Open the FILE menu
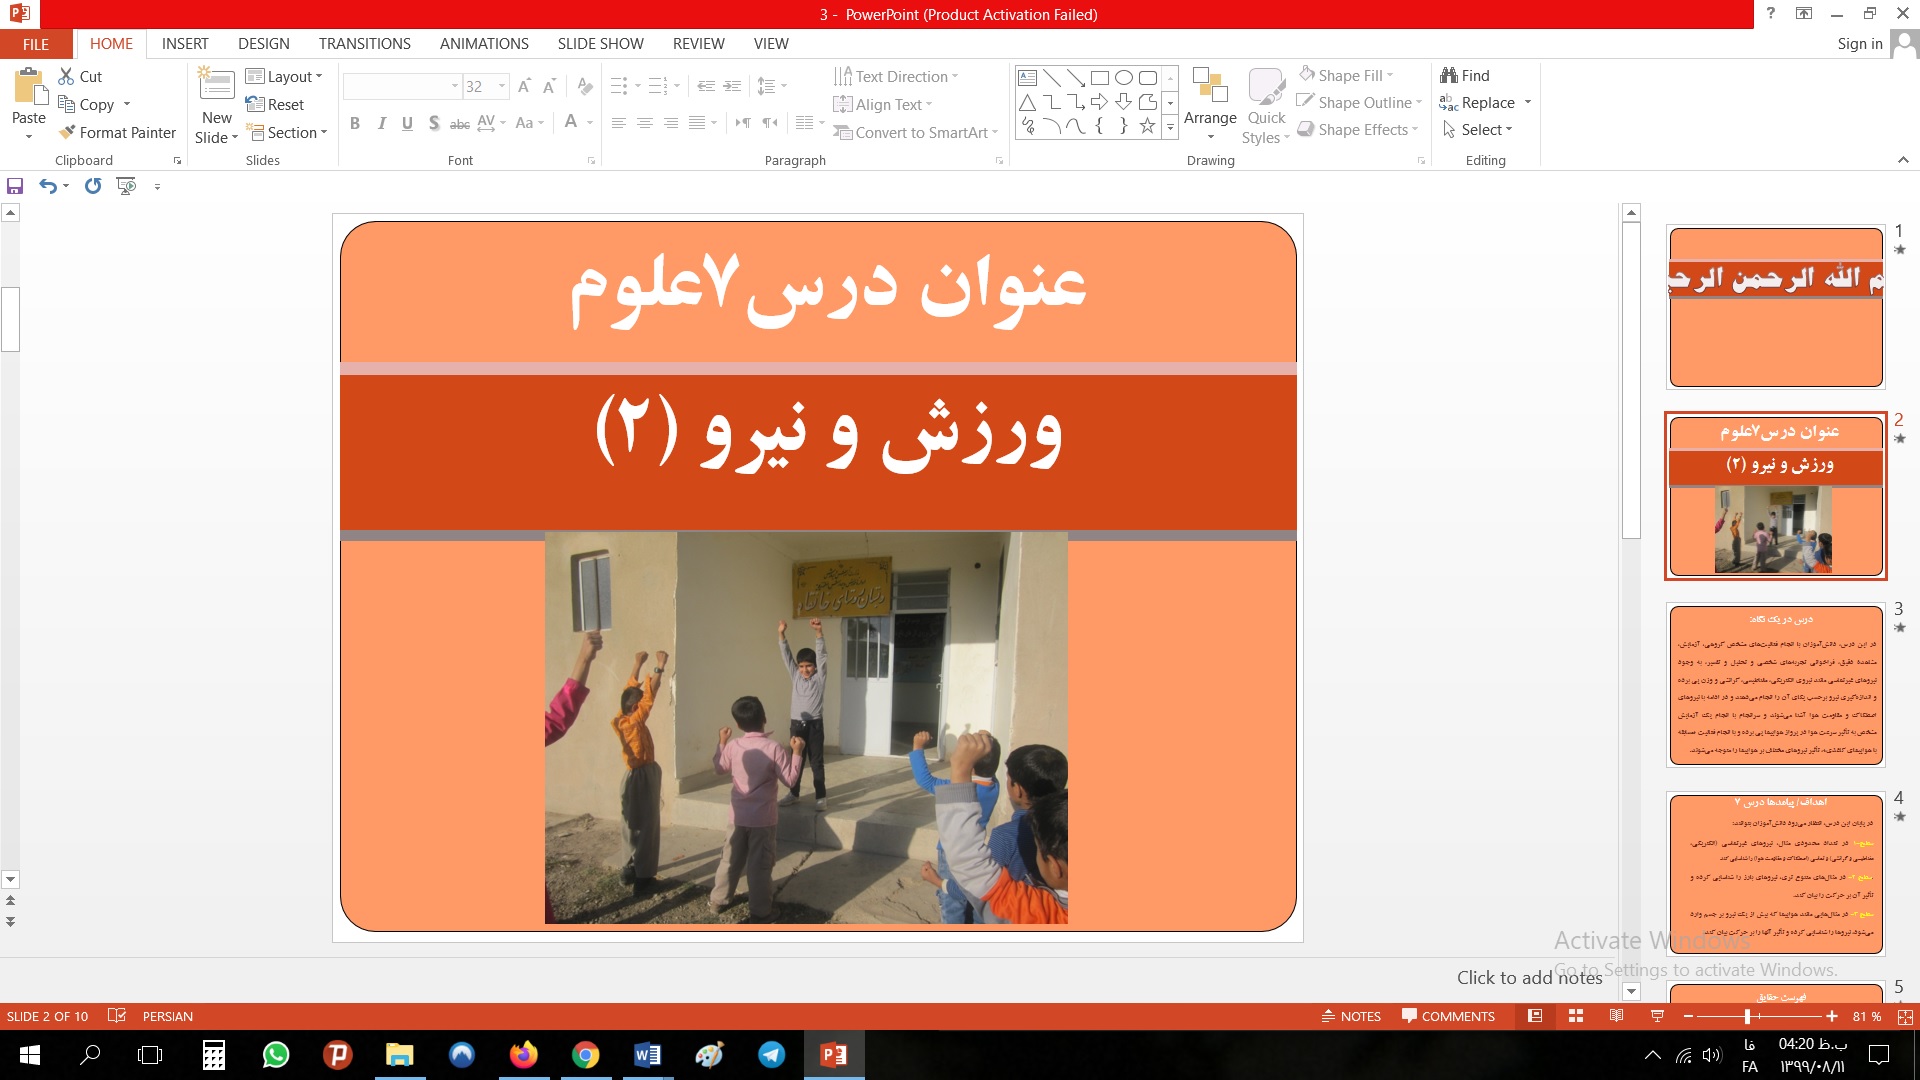Screen dimensions: 1920x1080 coord(36,44)
